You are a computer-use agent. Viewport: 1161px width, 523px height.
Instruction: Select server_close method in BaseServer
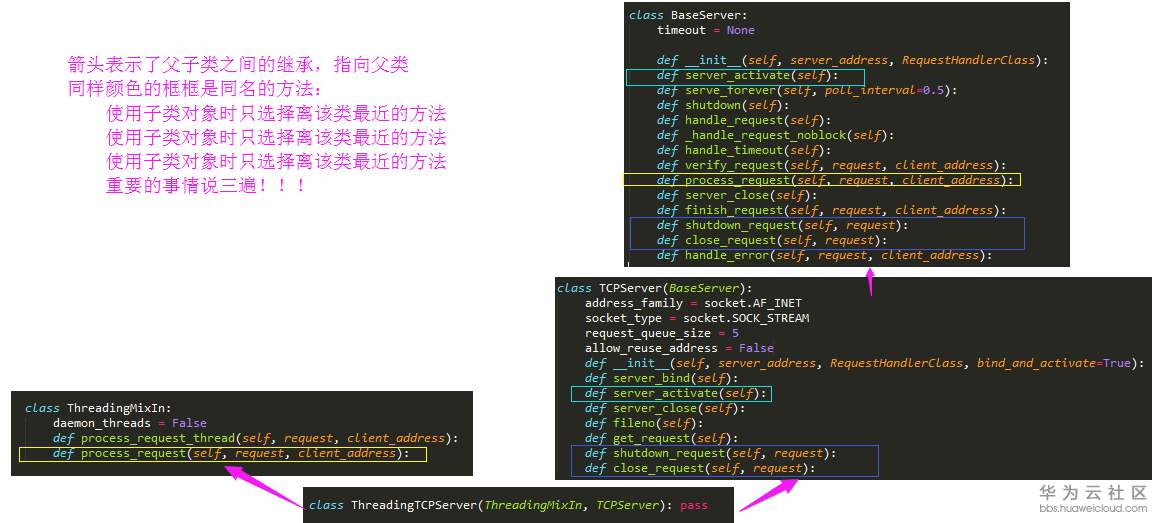[737, 195]
